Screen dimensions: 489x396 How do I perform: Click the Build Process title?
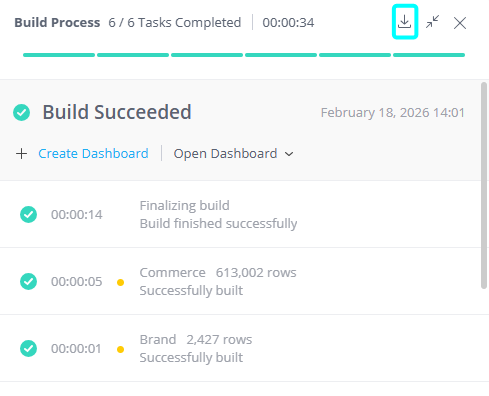pos(57,23)
